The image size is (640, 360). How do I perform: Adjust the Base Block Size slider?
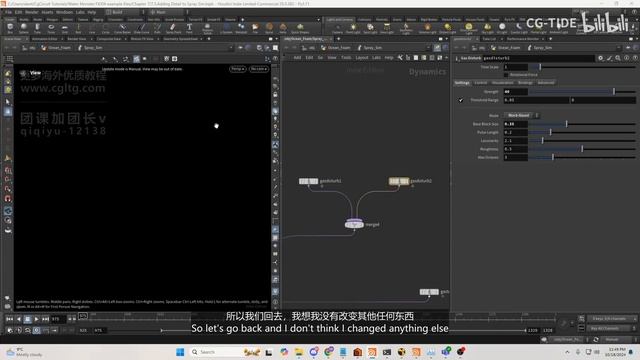tap(582, 124)
